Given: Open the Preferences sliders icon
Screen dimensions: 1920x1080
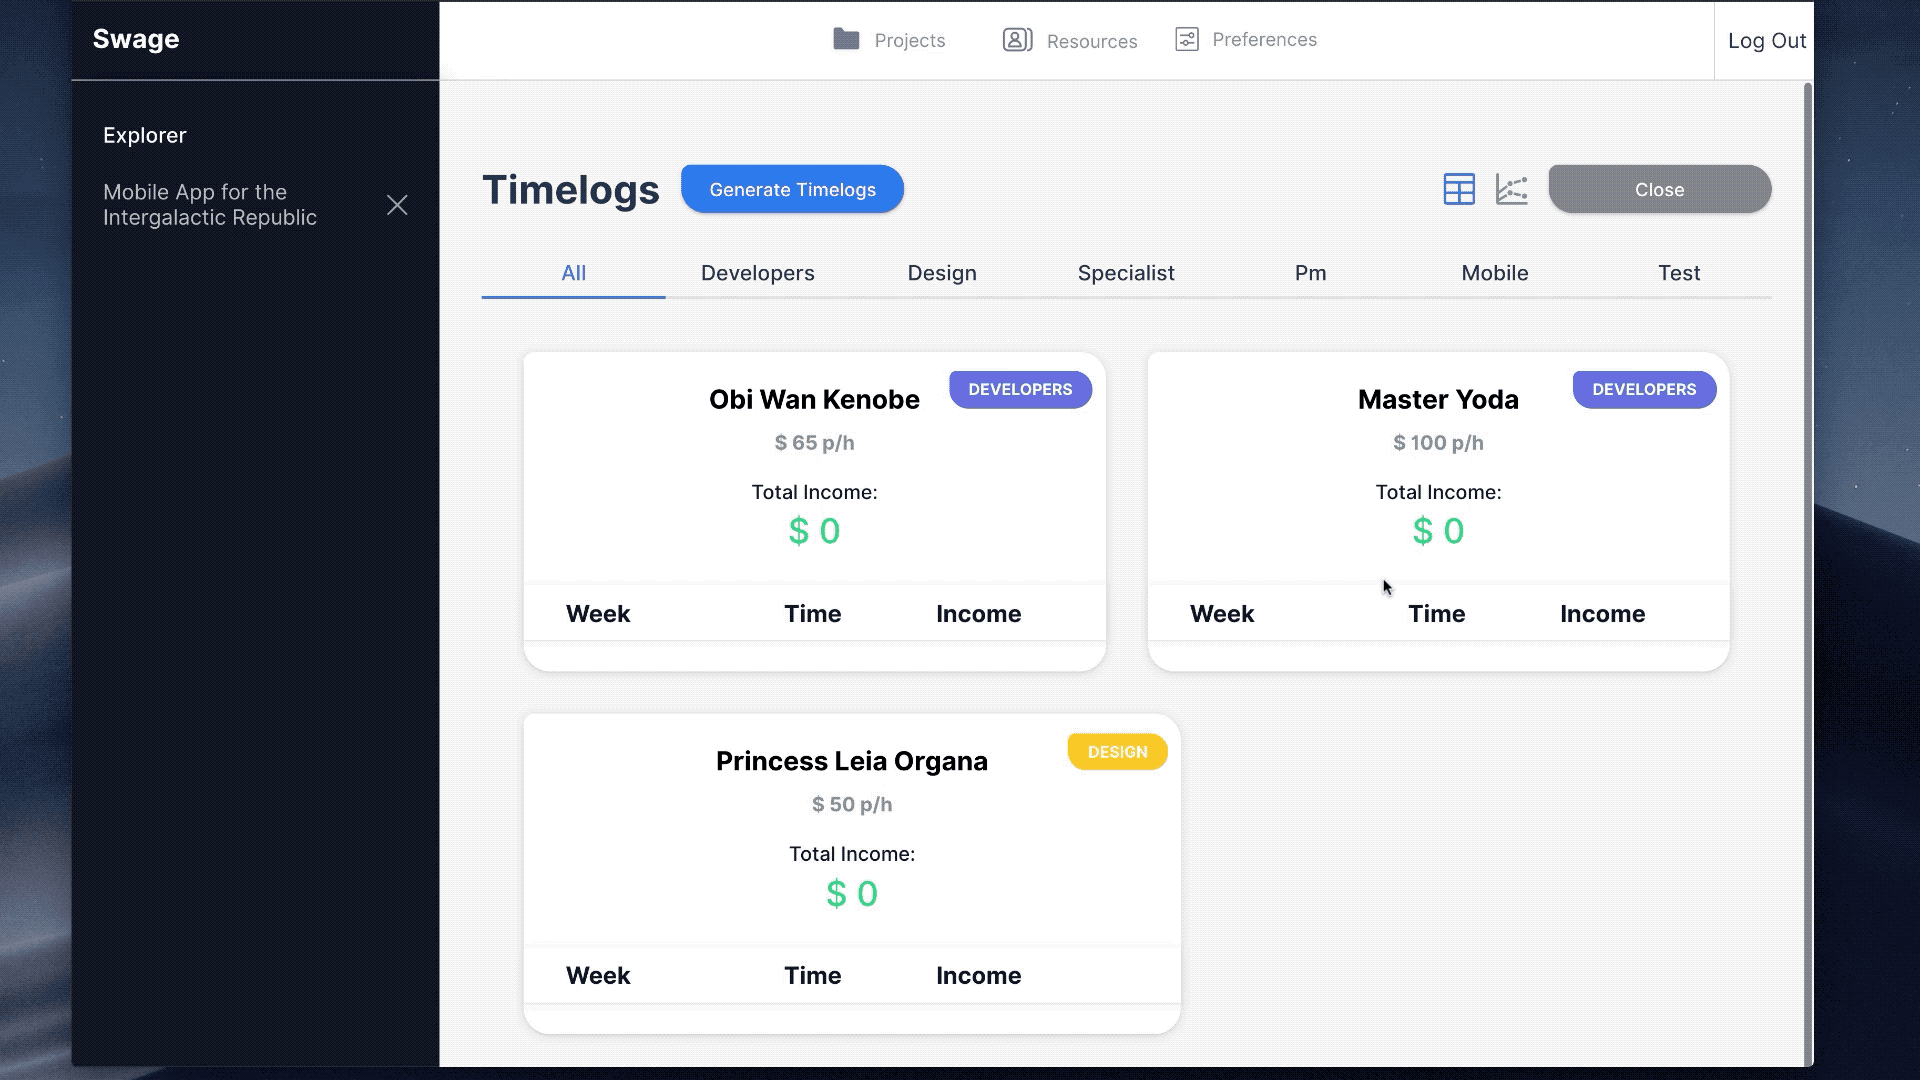Looking at the screenshot, I should 1187,39.
